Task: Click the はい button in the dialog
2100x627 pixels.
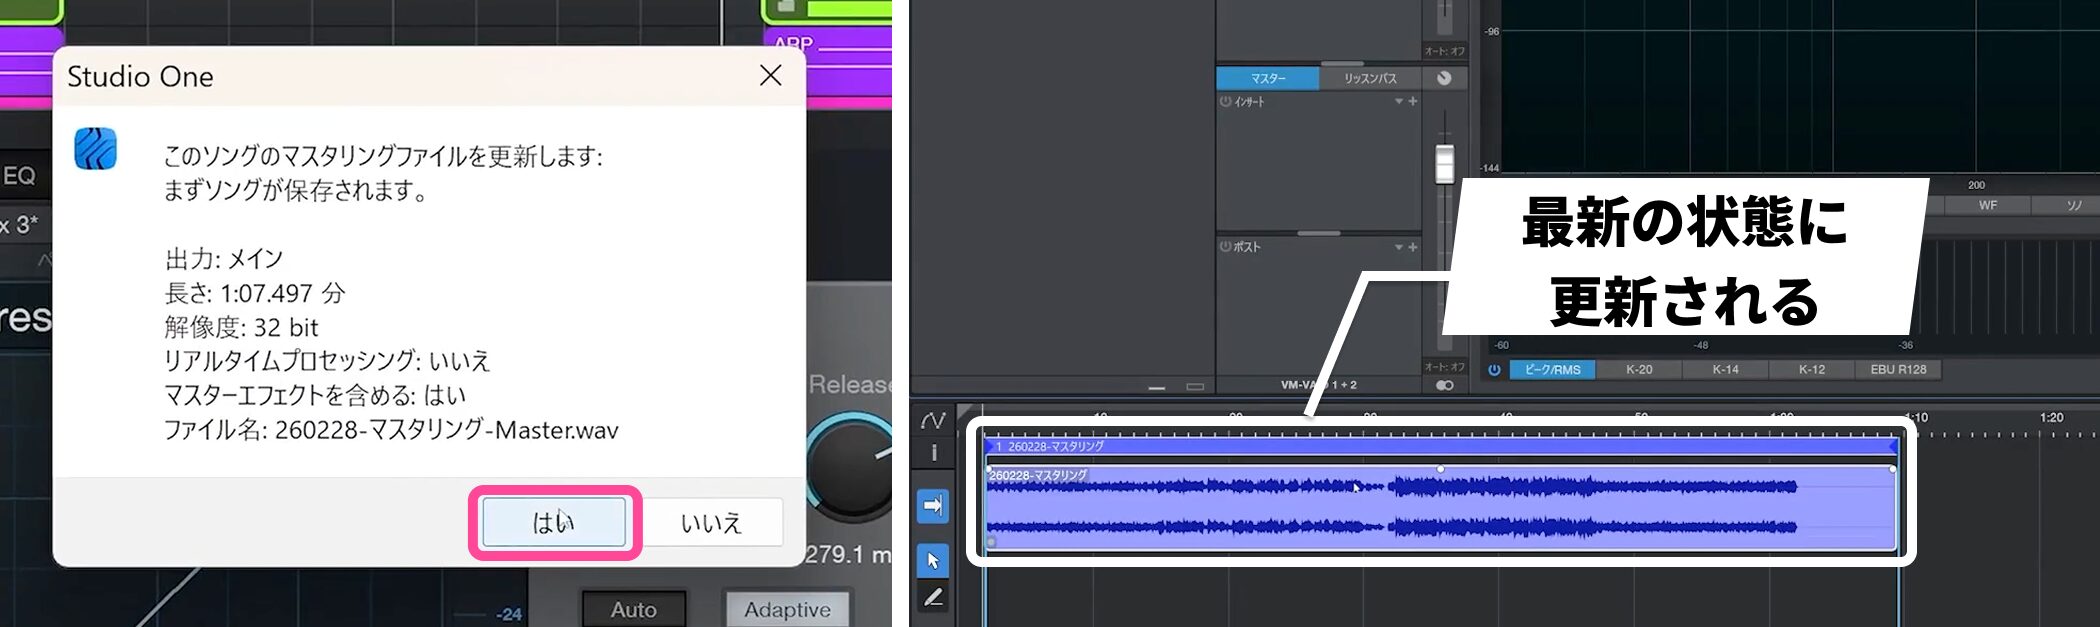Action: pos(554,522)
